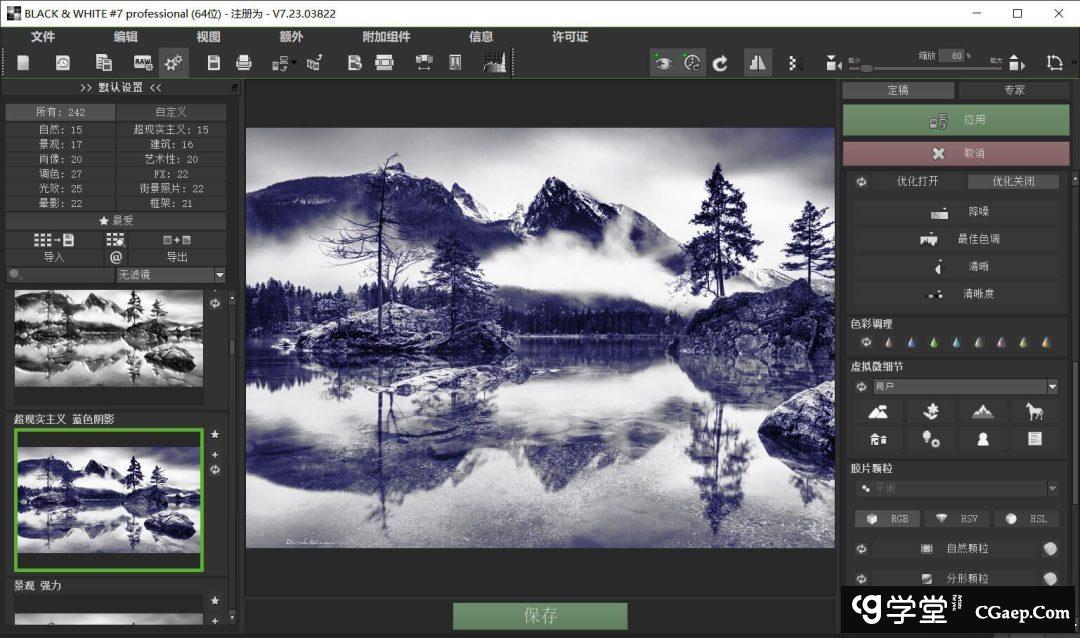Select RGB grain mode
Screen dimensions: 1080x638
tap(887, 518)
